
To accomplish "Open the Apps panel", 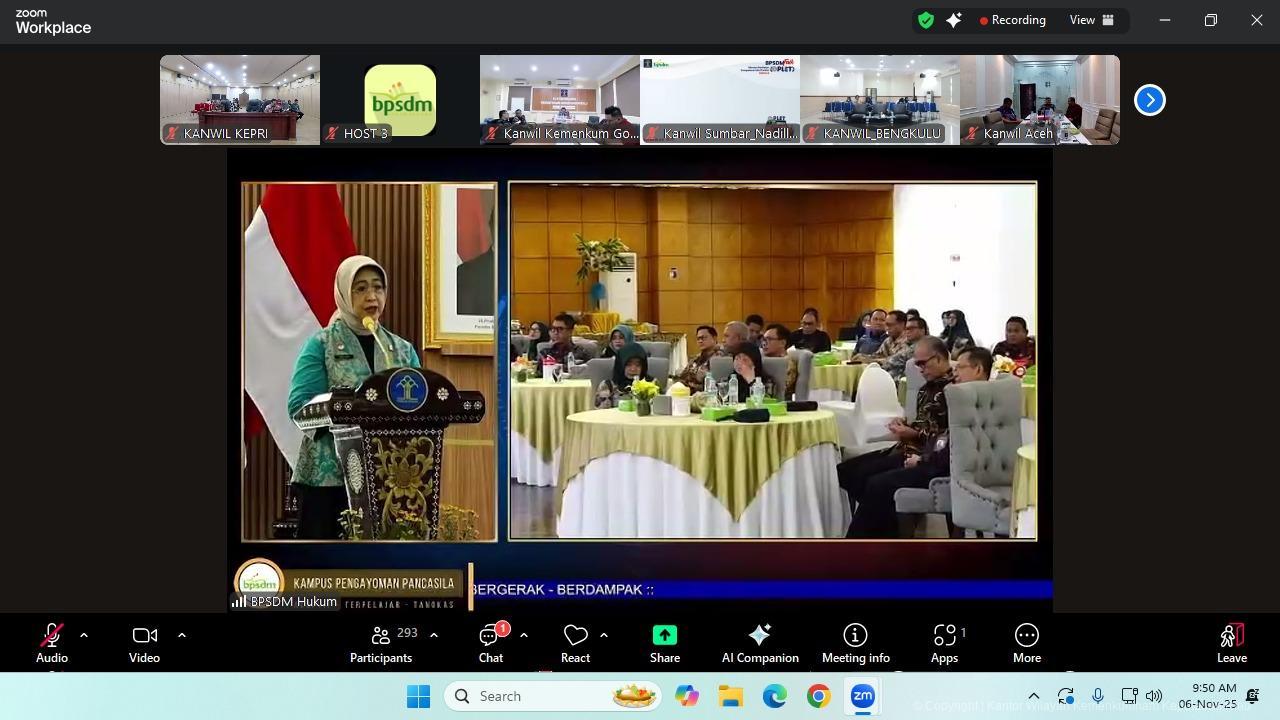I will click(x=944, y=643).
